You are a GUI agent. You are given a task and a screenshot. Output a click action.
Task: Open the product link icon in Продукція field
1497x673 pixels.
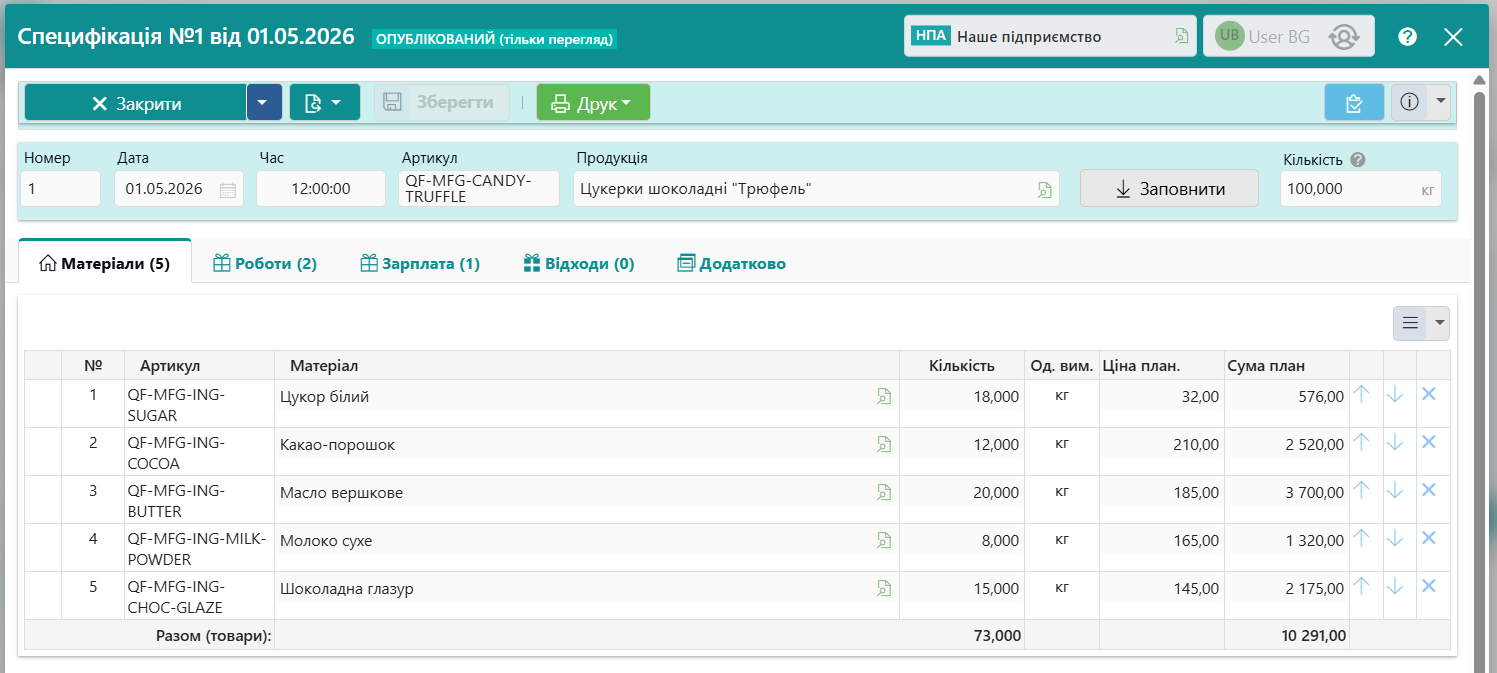[x=1044, y=189]
